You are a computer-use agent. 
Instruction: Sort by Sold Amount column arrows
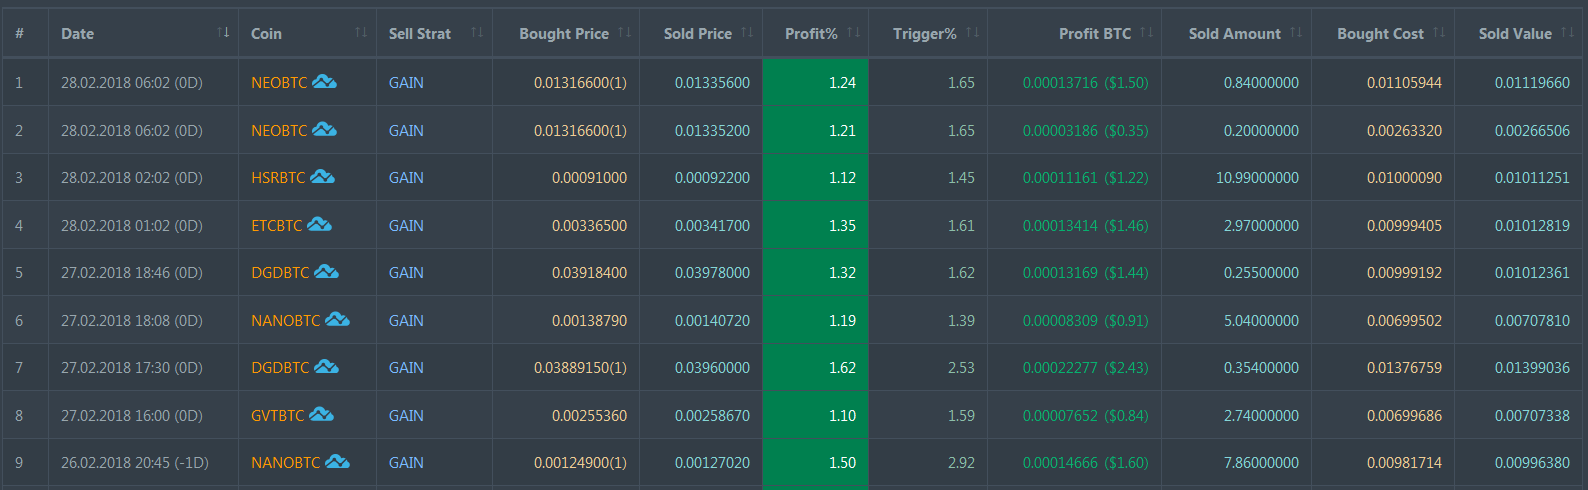click(1296, 33)
